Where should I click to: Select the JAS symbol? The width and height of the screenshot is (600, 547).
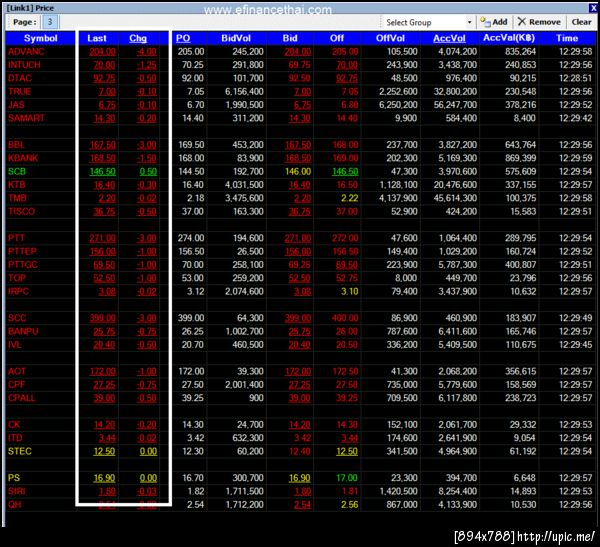coord(16,105)
